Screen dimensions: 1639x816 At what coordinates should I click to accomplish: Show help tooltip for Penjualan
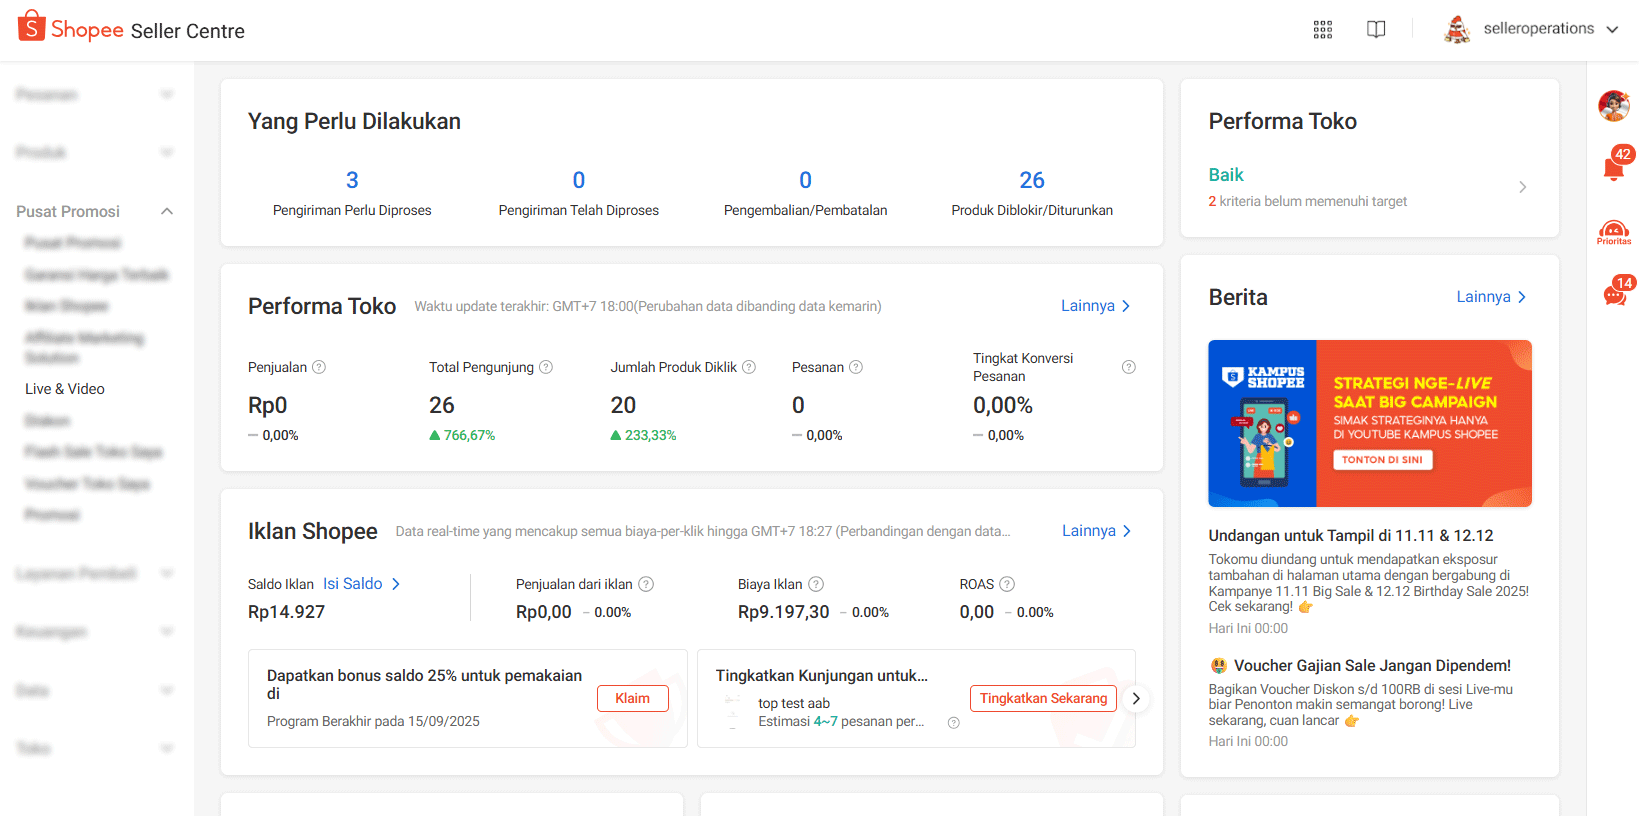click(319, 367)
